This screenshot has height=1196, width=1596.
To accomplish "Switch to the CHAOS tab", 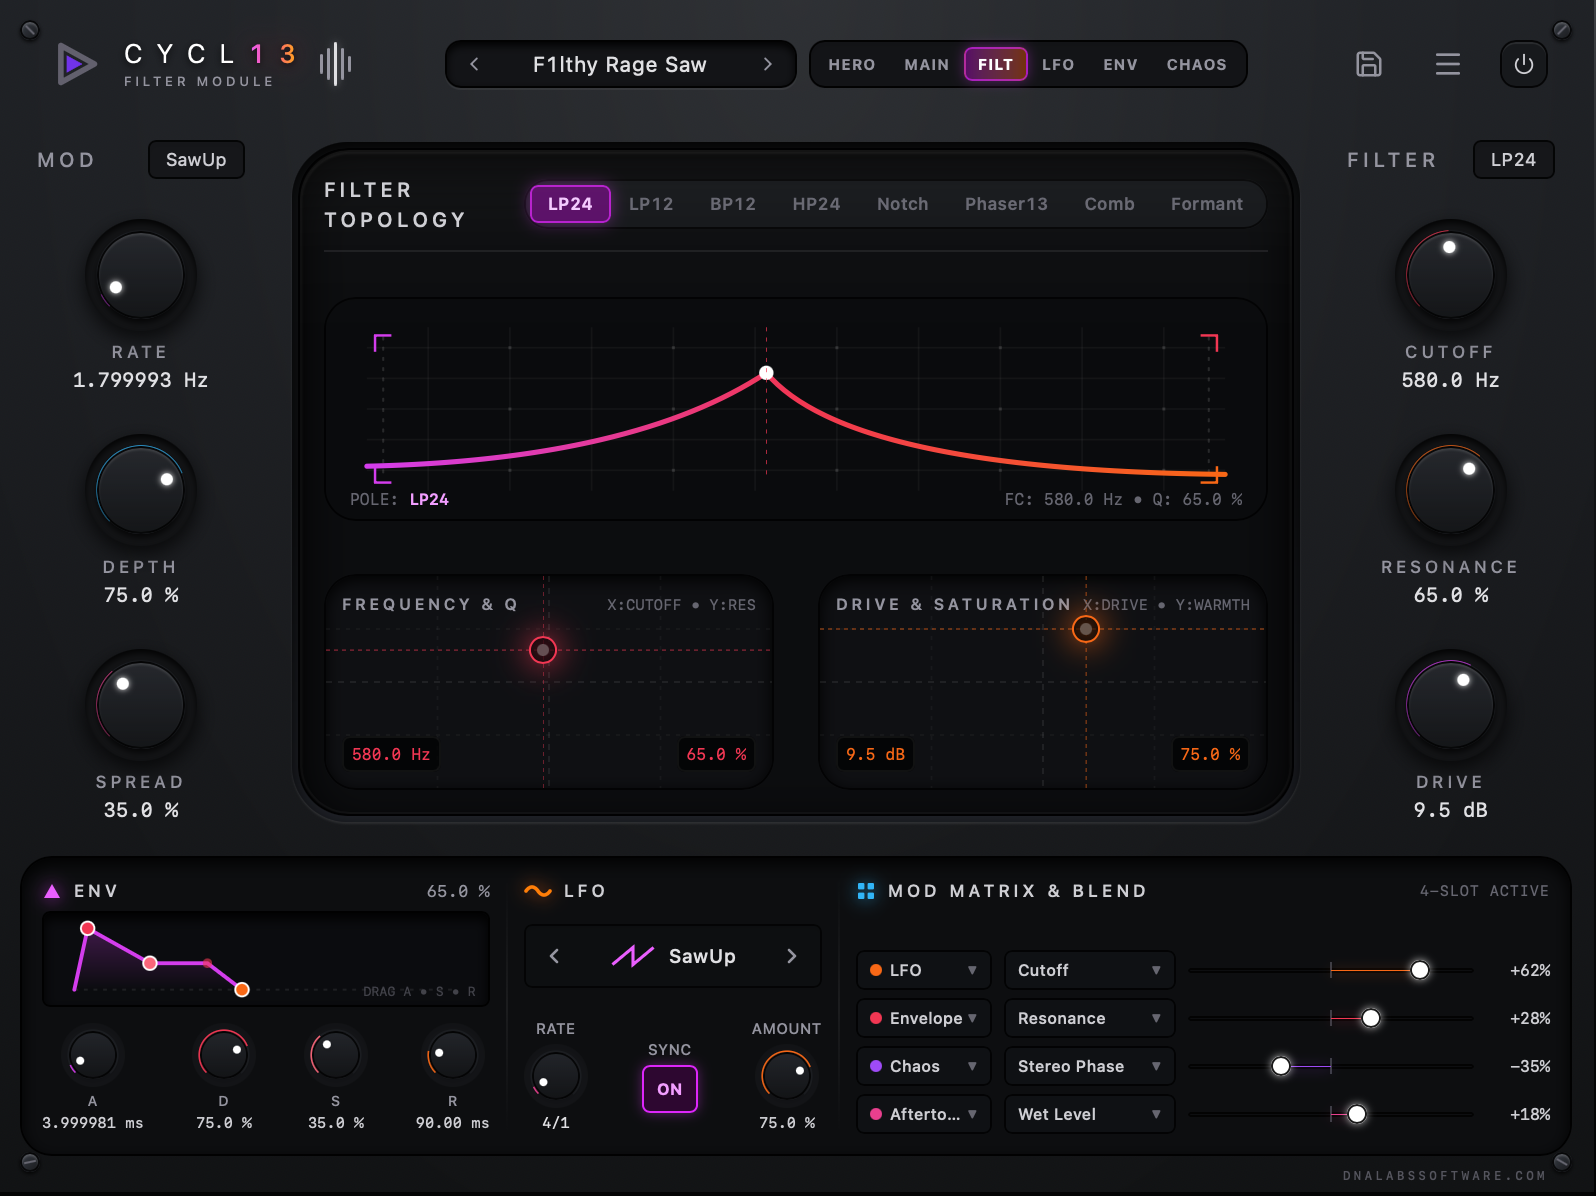I will pyautogui.click(x=1196, y=65).
